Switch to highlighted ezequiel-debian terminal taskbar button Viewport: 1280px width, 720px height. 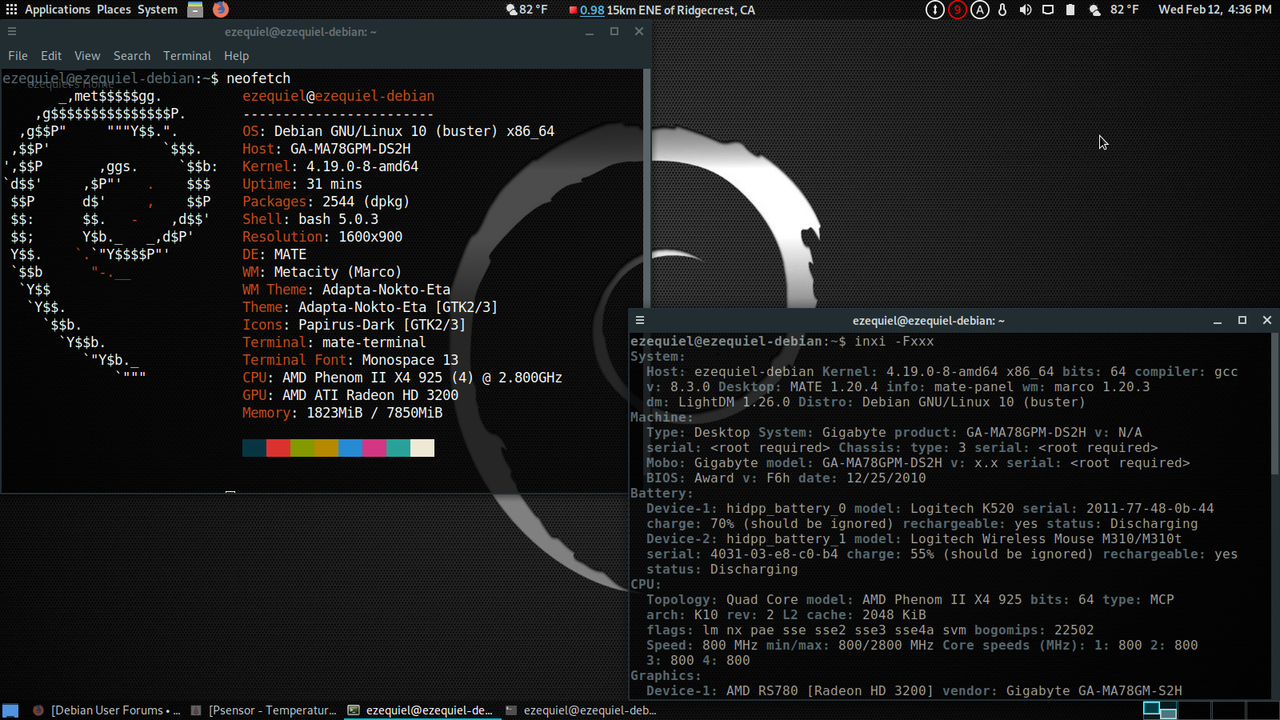pyautogui.click(x=421, y=710)
